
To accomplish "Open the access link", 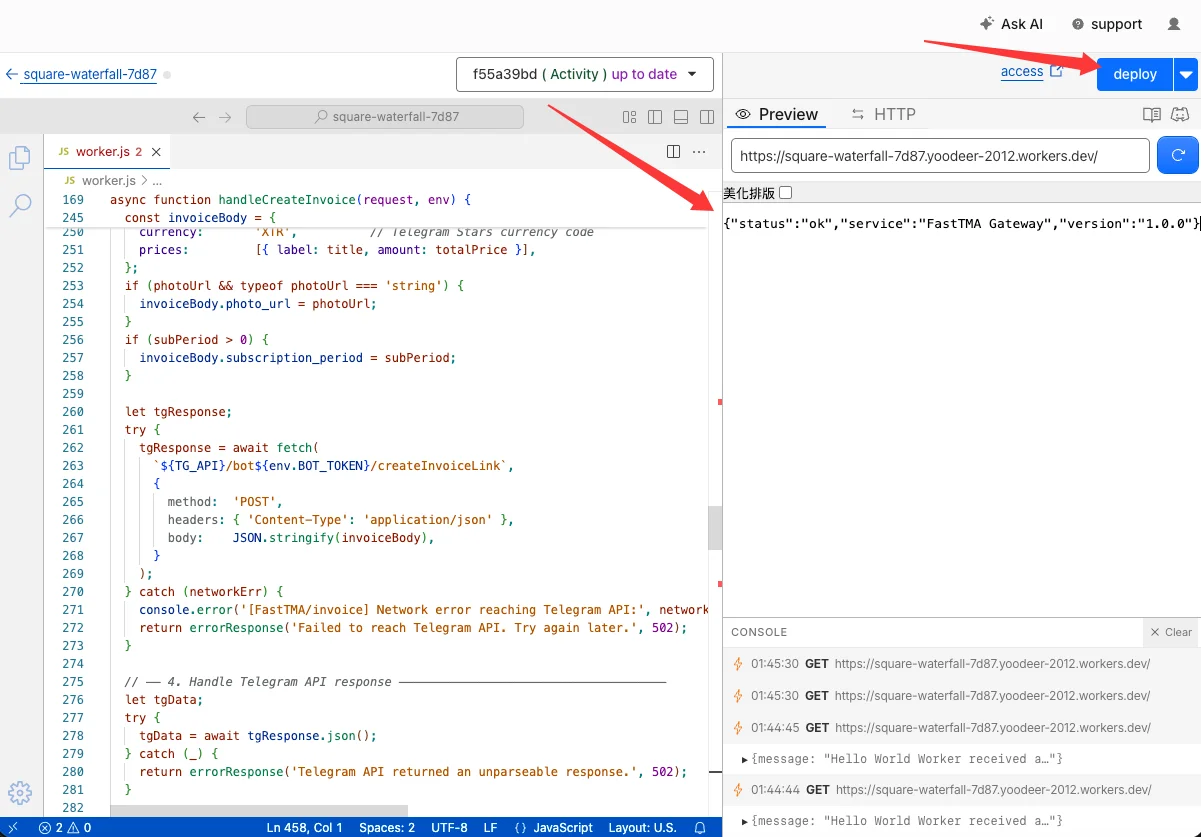I will point(1021,72).
